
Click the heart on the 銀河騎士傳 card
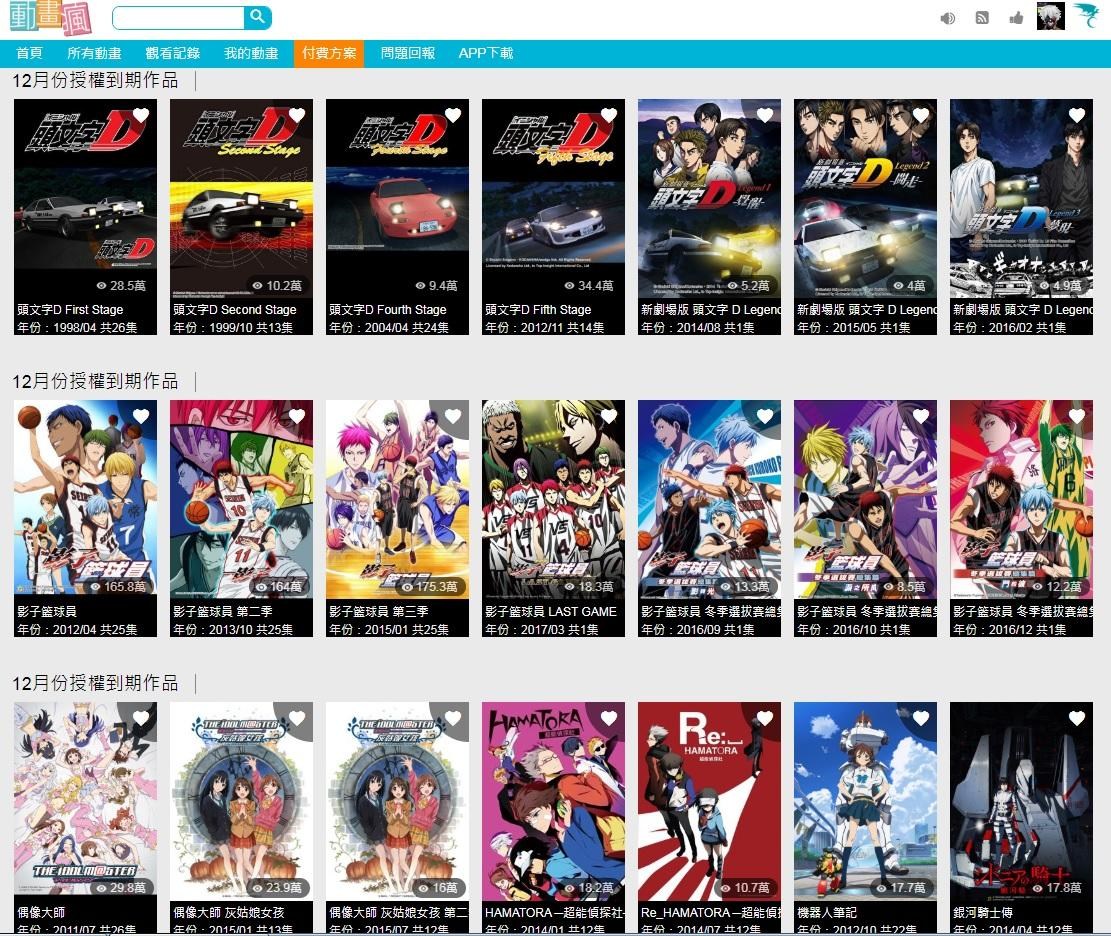click(1077, 718)
